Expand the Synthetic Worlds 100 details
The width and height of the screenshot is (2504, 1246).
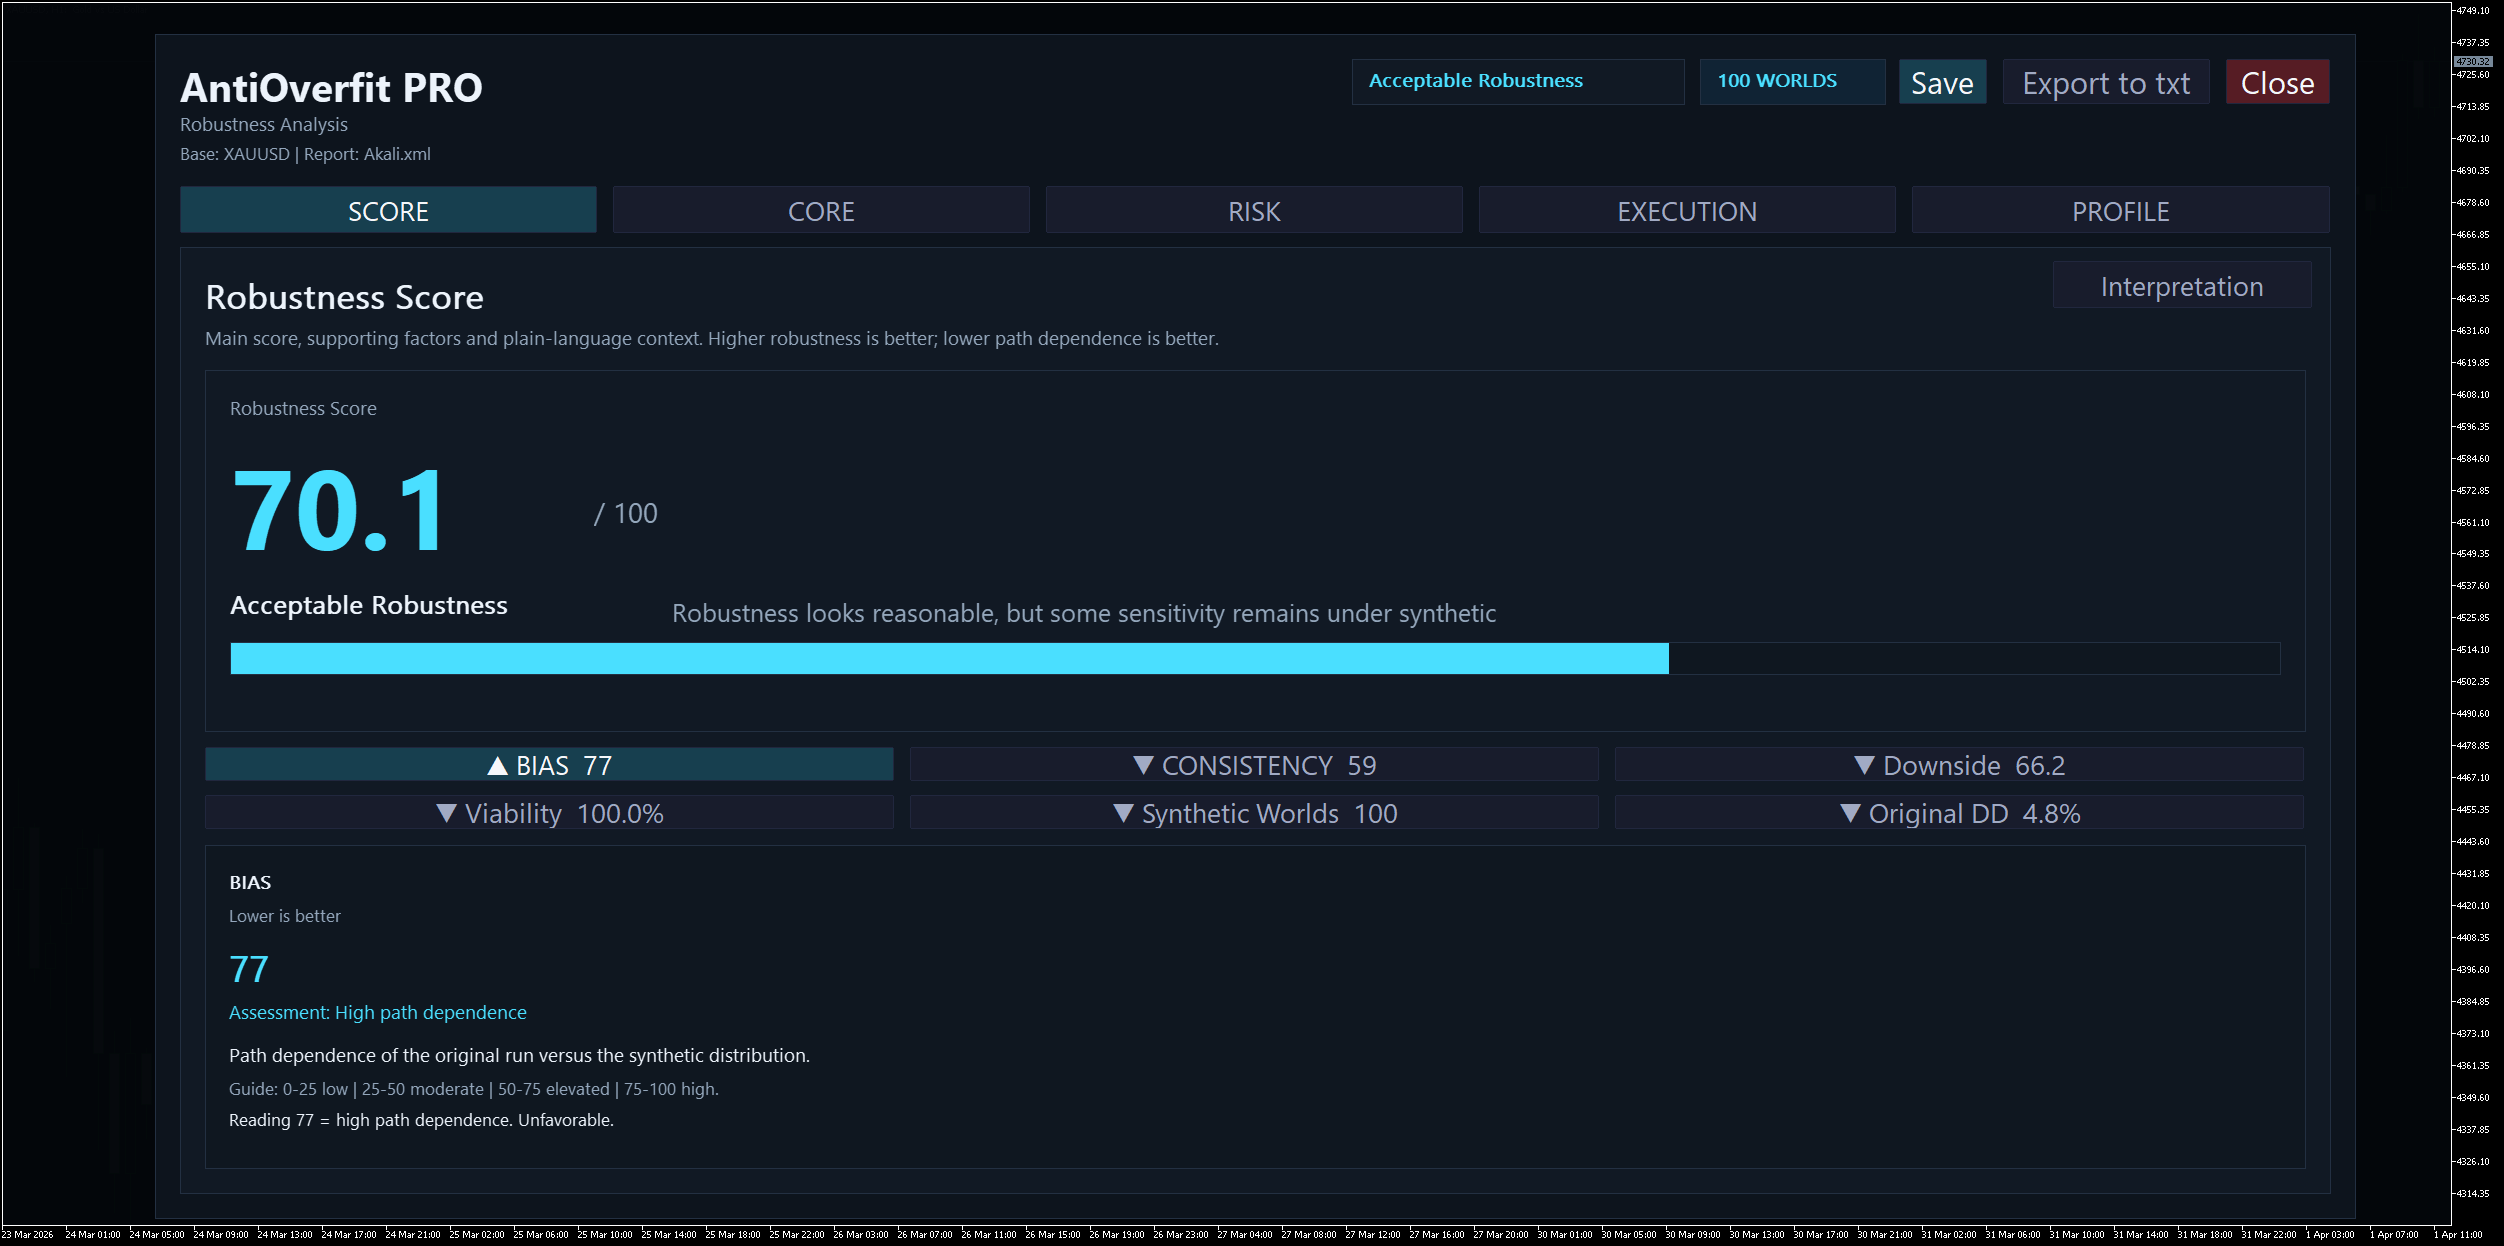tap(1254, 813)
